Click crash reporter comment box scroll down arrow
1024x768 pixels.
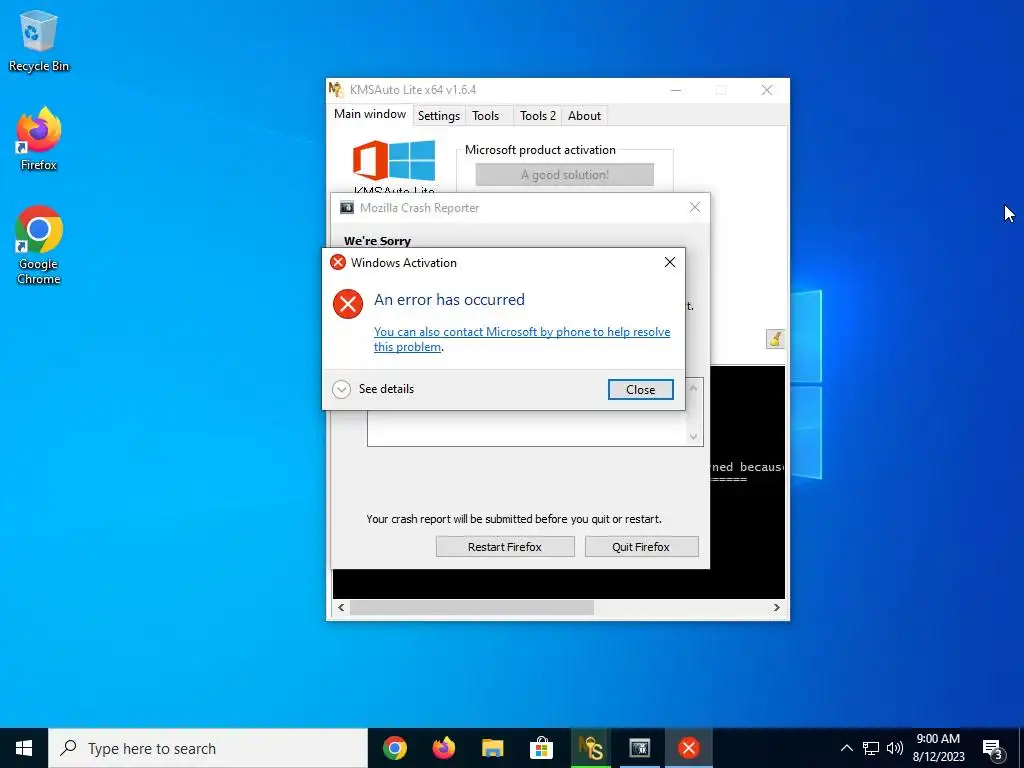(694, 437)
